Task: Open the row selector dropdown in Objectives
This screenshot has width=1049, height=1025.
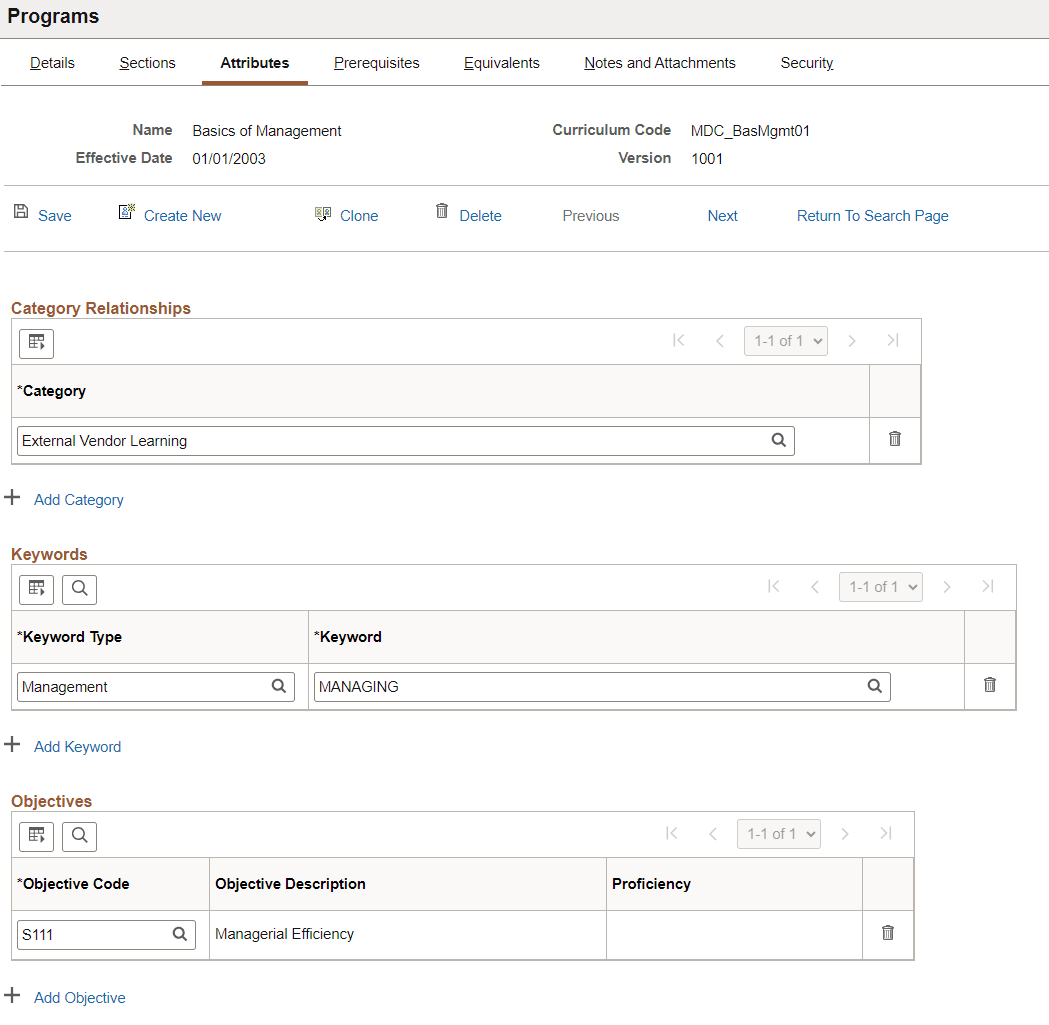Action: [x=778, y=833]
